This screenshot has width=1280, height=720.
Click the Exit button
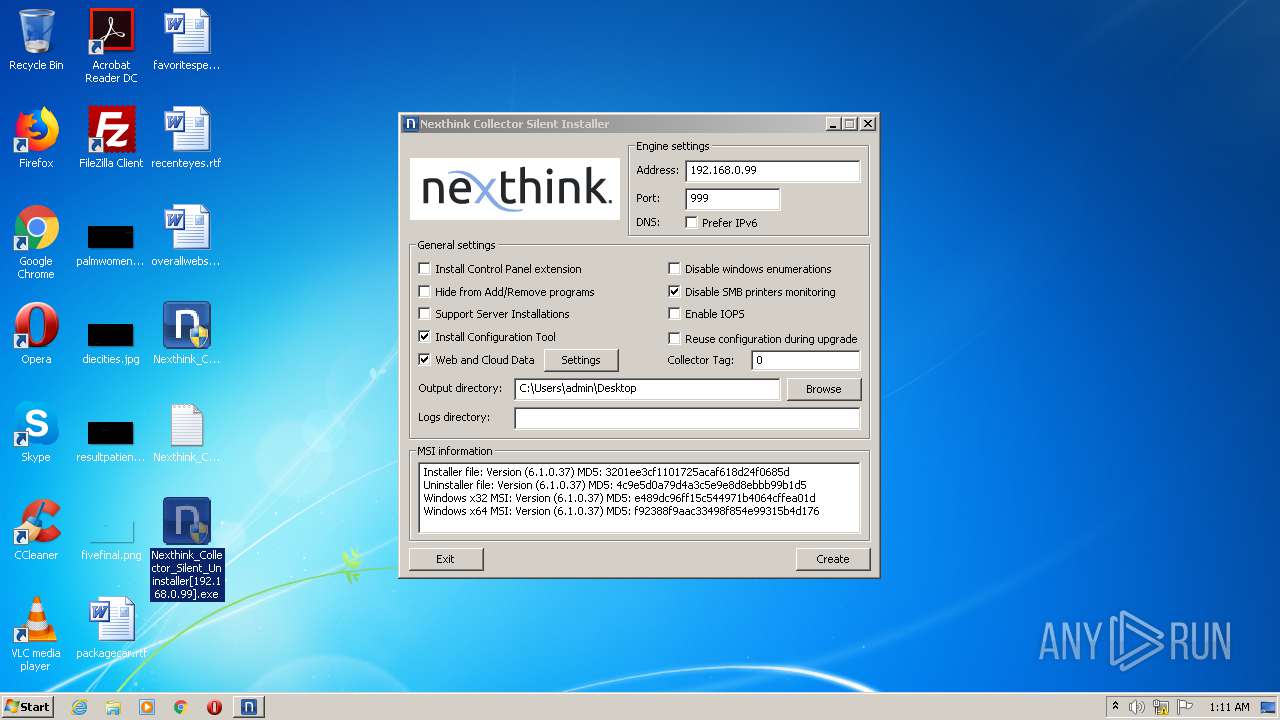coord(446,559)
